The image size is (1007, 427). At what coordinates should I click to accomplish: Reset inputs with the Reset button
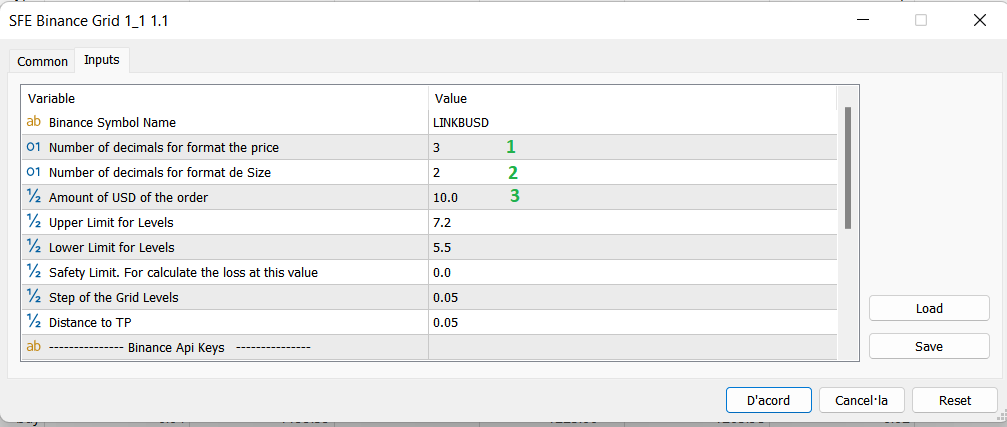click(x=954, y=400)
